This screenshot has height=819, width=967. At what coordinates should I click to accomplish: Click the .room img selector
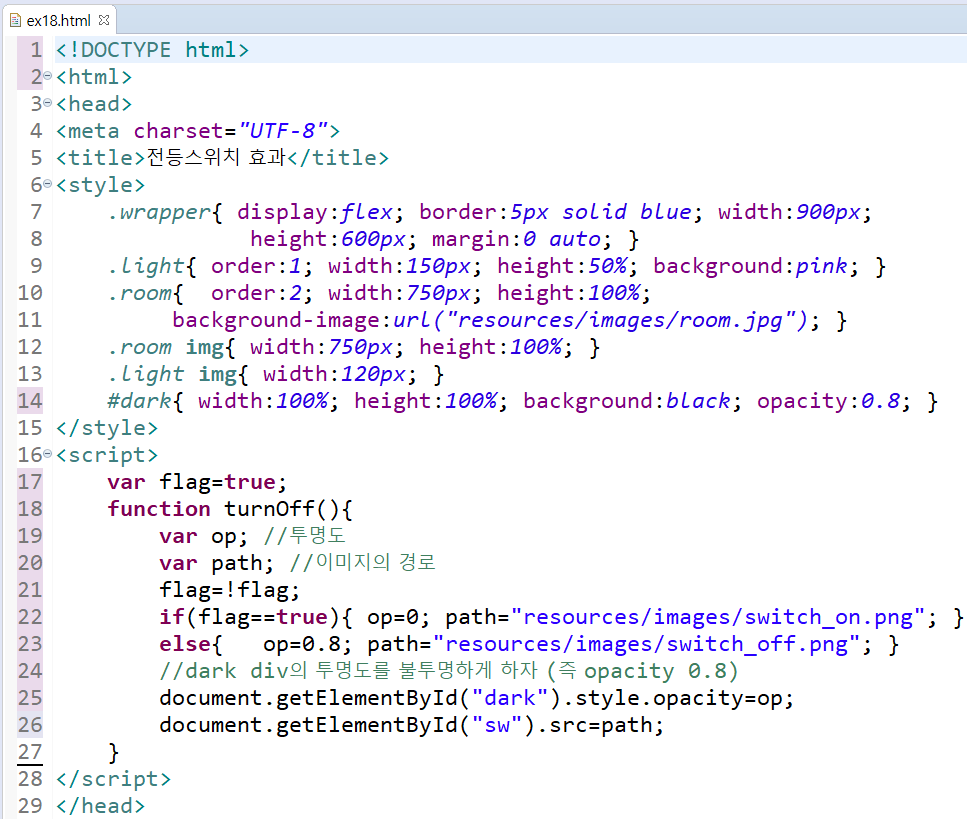pos(165,347)
